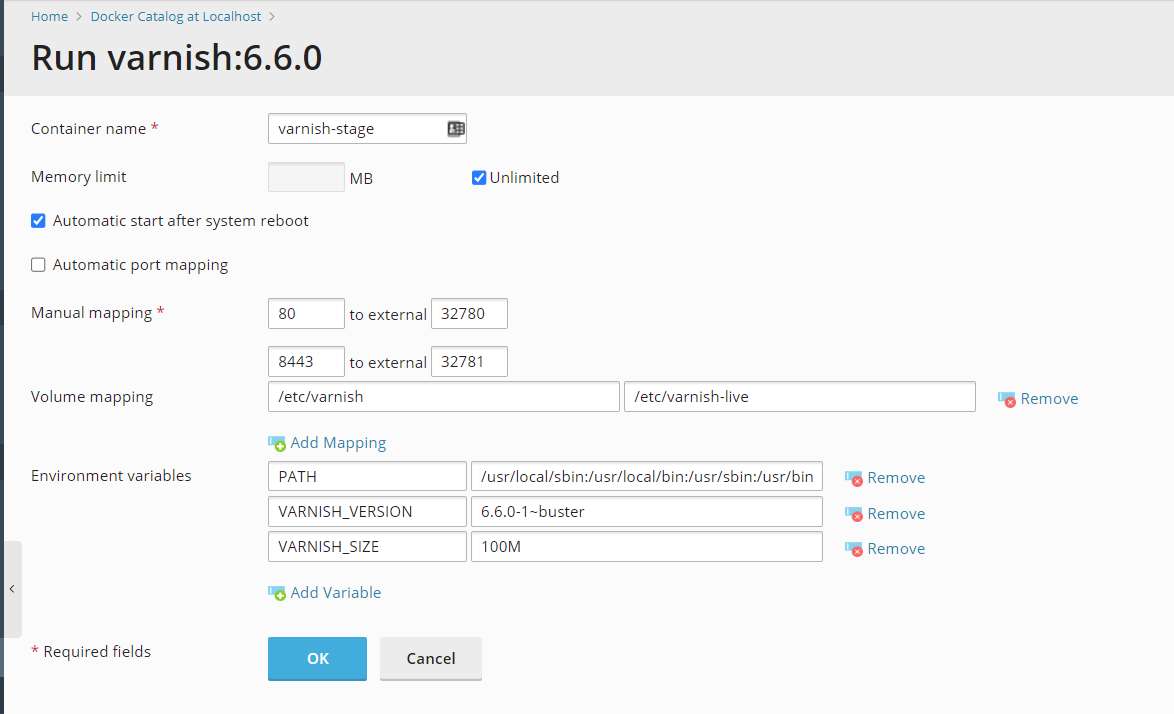Image resolution: width=1174 pixels, height=714 pixels.
Task: Click the Memory limit MB input
Action: [306, 177]
